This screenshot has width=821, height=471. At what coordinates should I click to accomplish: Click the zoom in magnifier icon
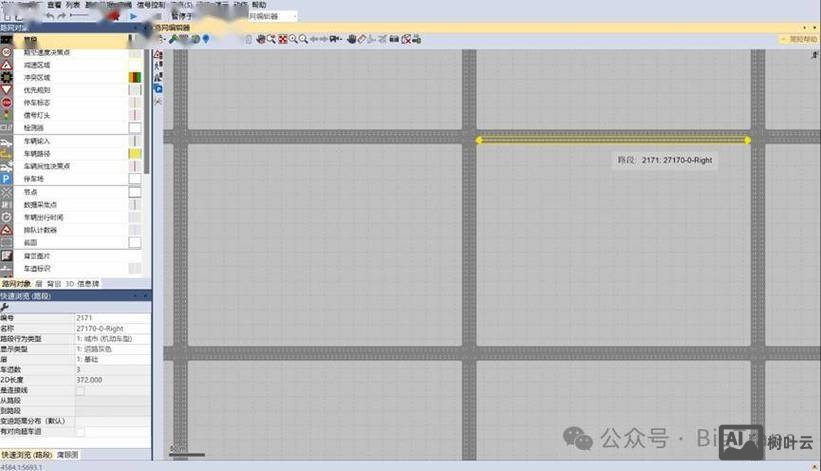pos(293,39)
